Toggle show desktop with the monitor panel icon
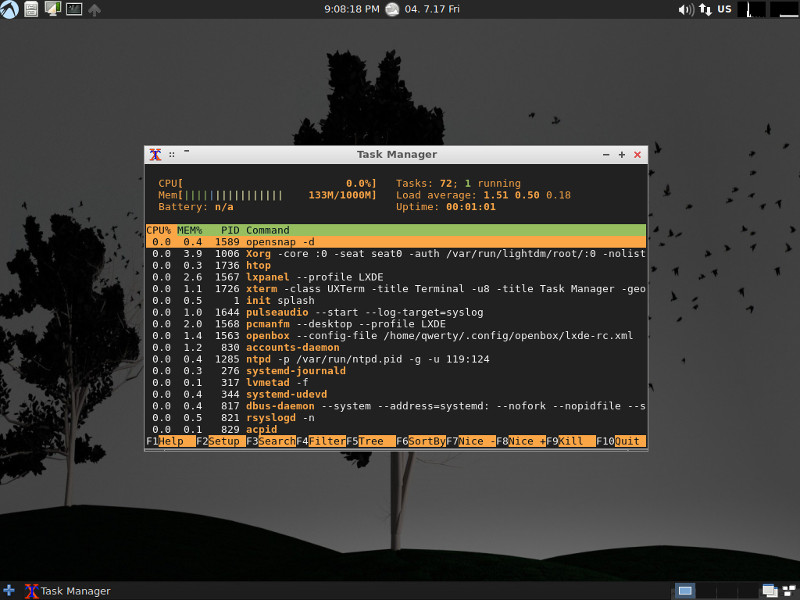Screen dimensions: 800x600 coord(53,8)
